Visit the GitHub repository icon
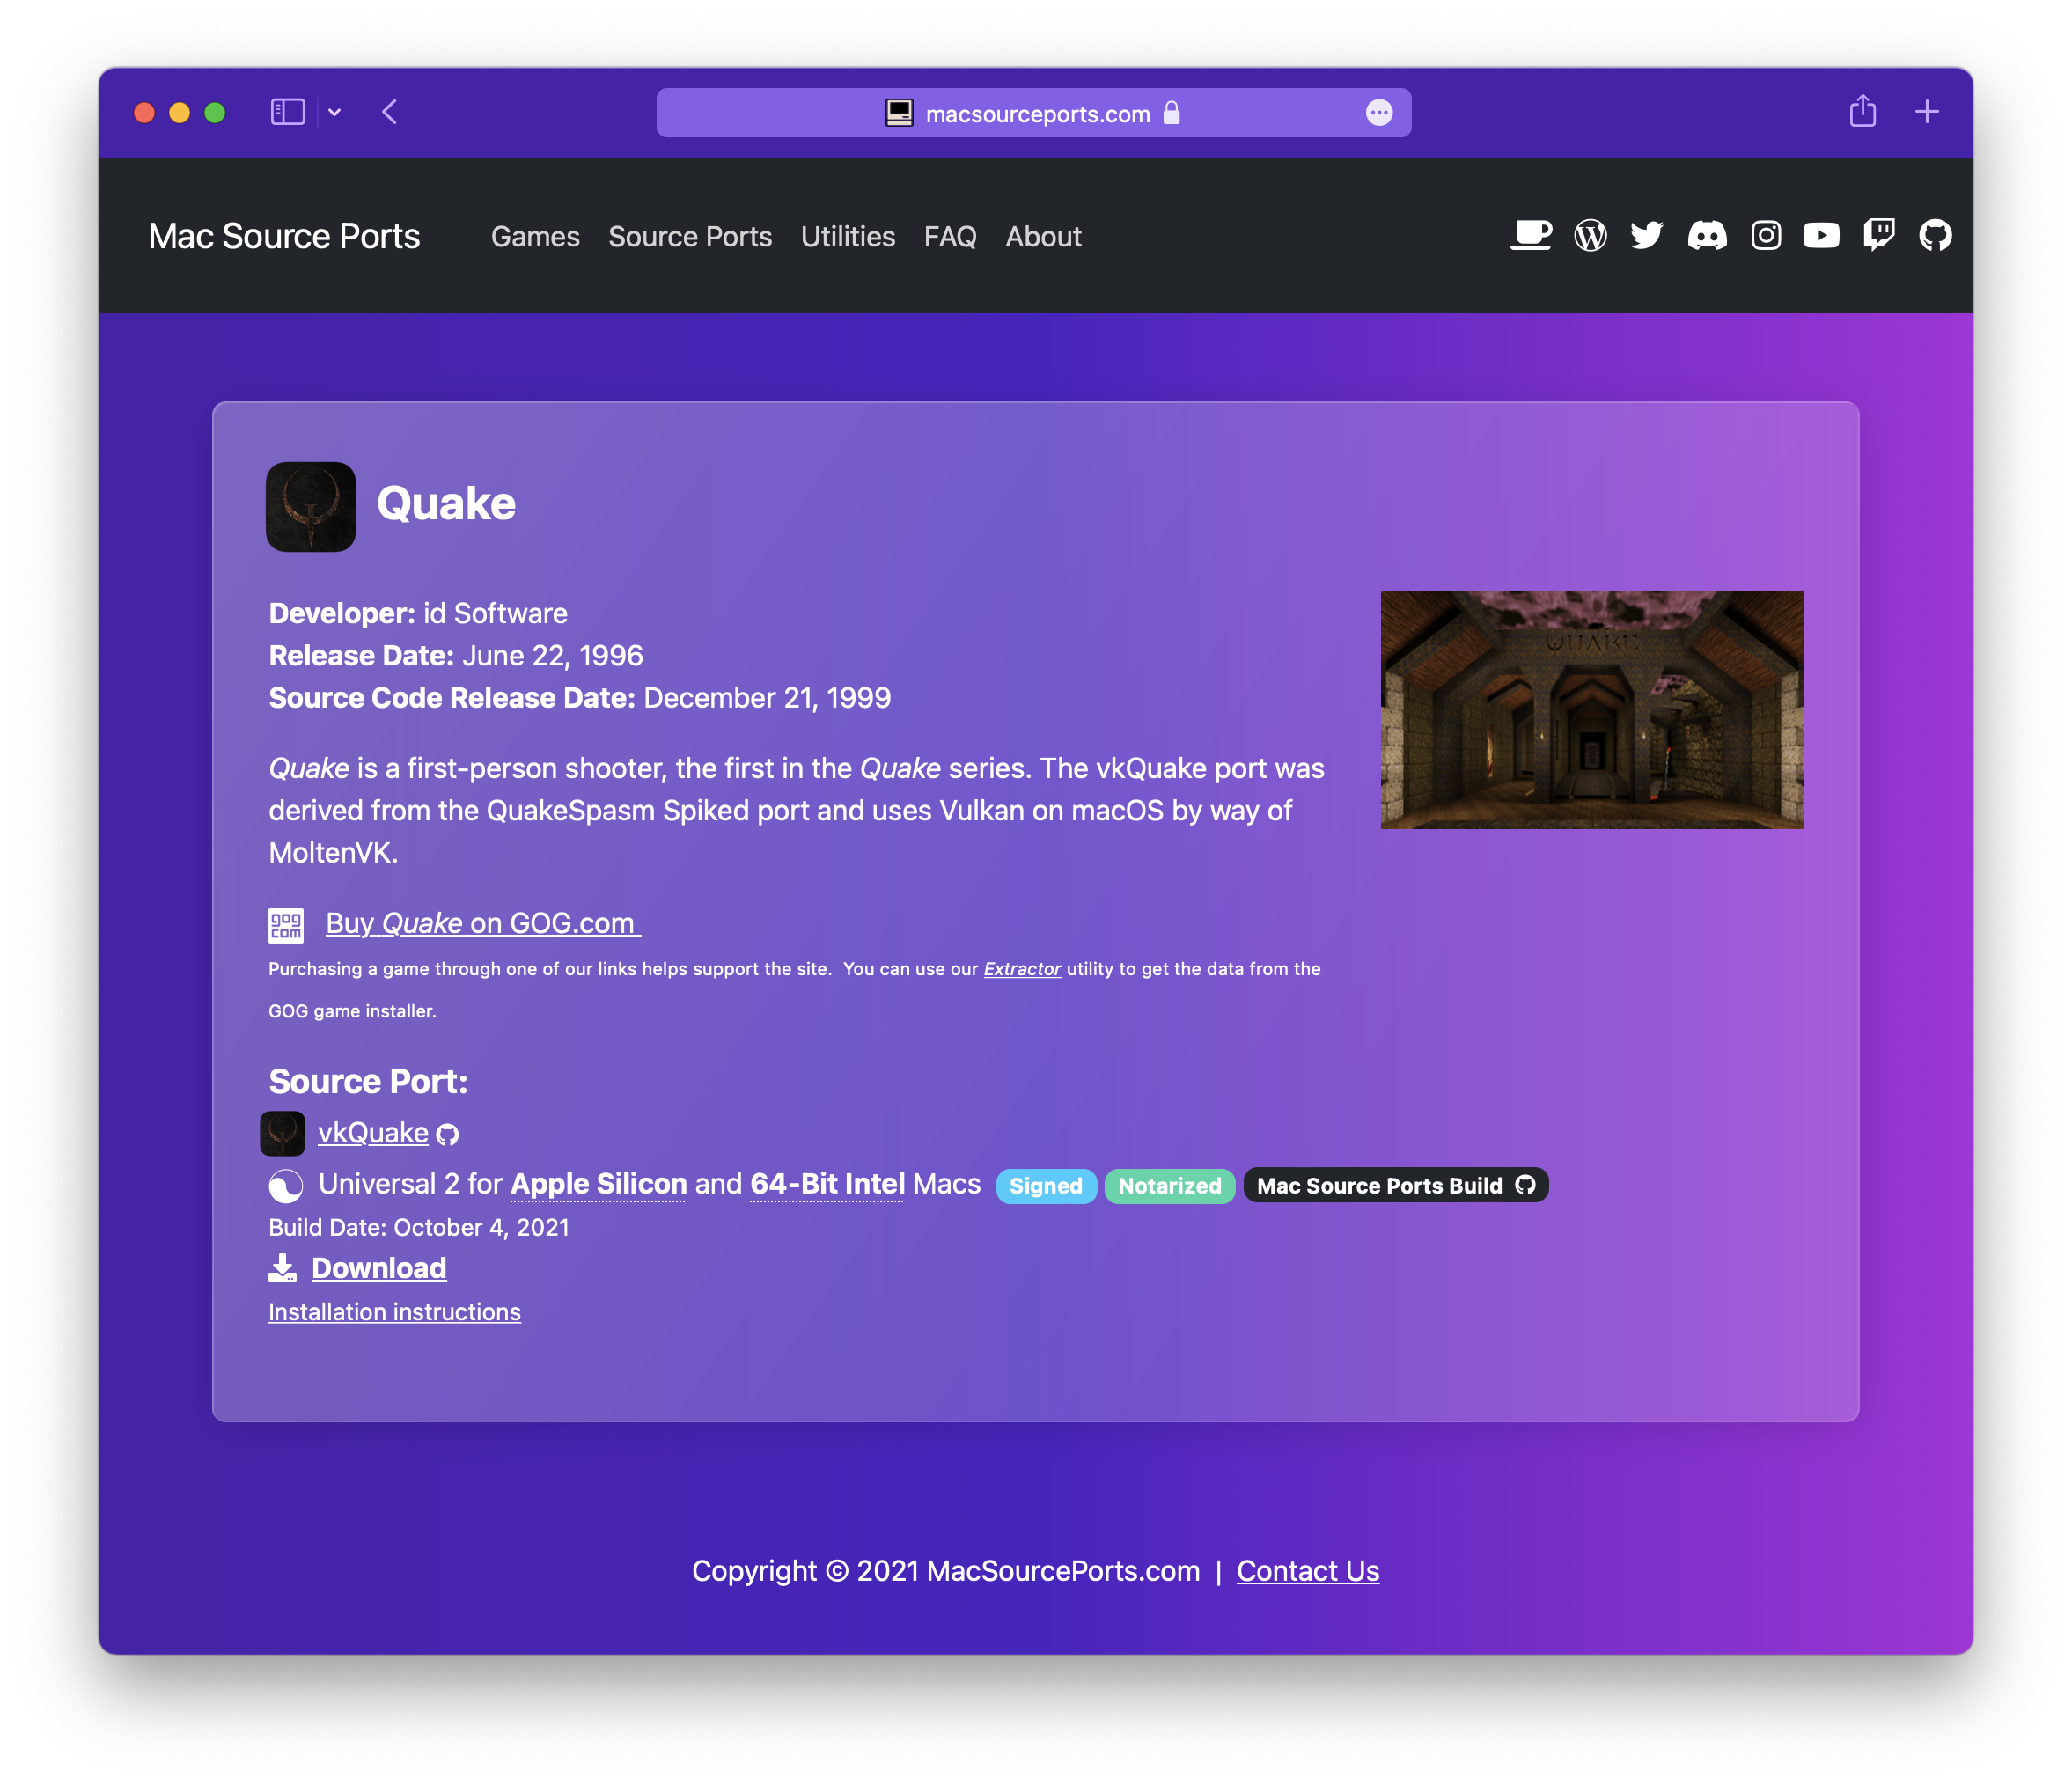The height and width of the screenshot is (1785, 2072). [1938, 236]
